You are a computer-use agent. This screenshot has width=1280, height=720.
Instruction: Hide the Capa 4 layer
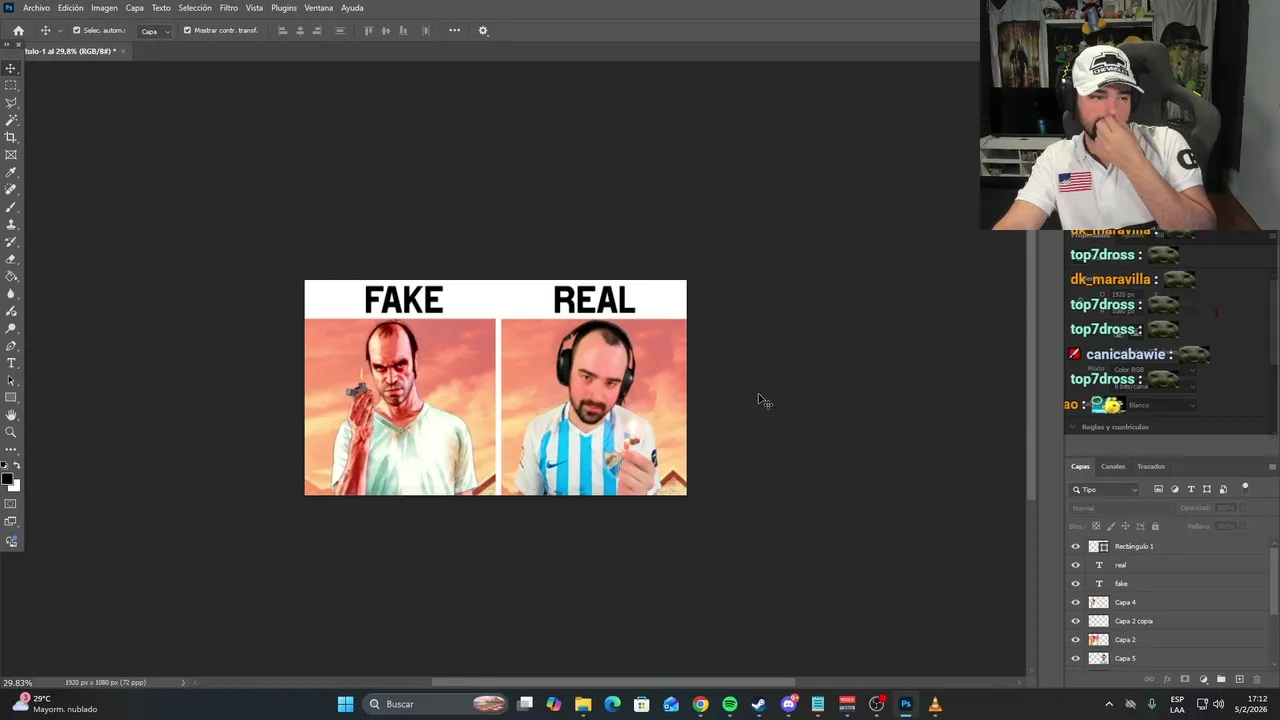1075,602
